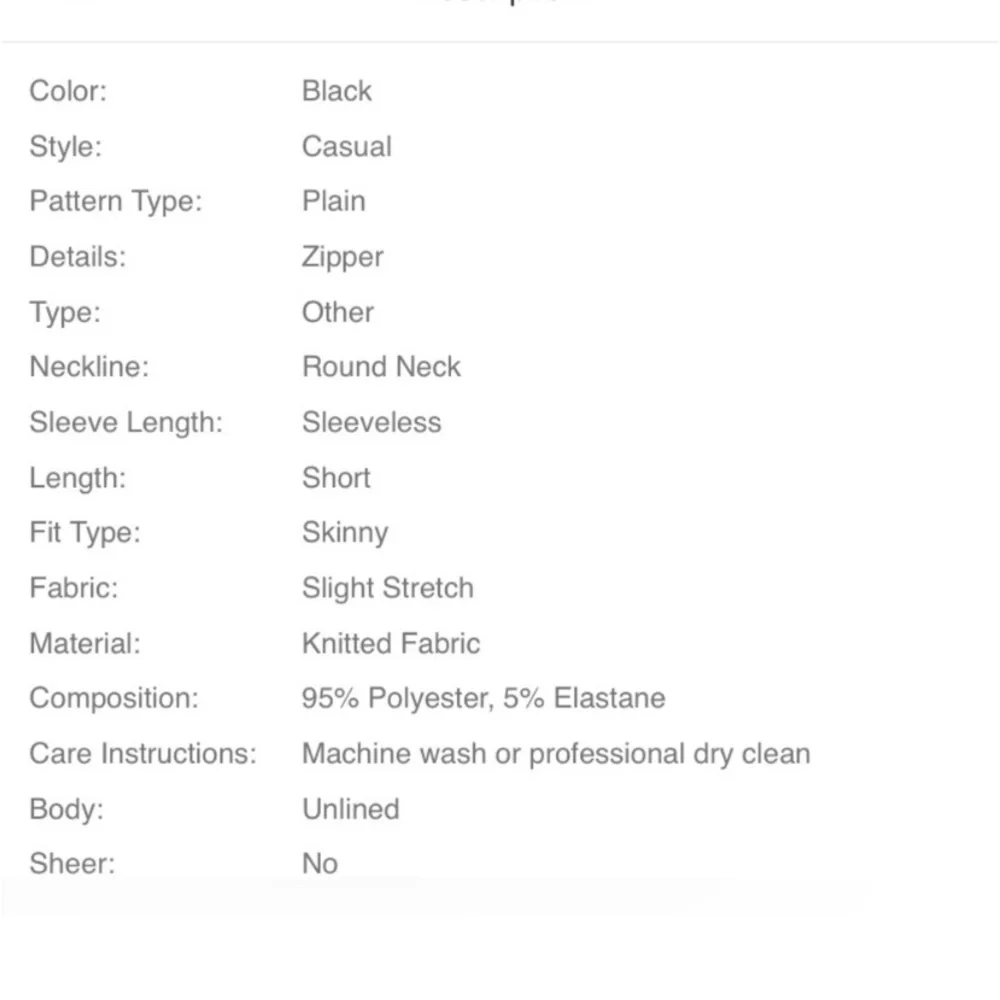Click the "Composition:" label

pos(114,698)
